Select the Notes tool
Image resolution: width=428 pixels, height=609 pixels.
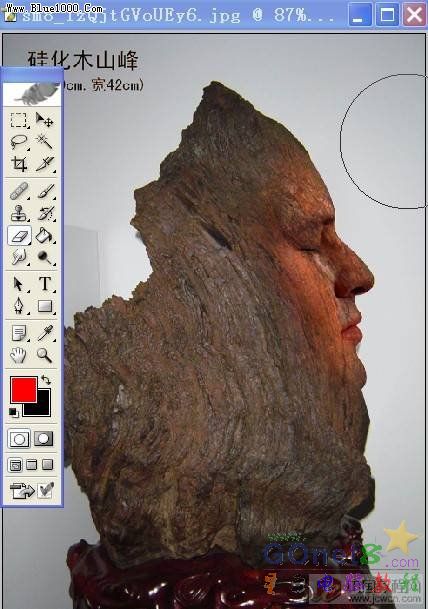(19, 333)
